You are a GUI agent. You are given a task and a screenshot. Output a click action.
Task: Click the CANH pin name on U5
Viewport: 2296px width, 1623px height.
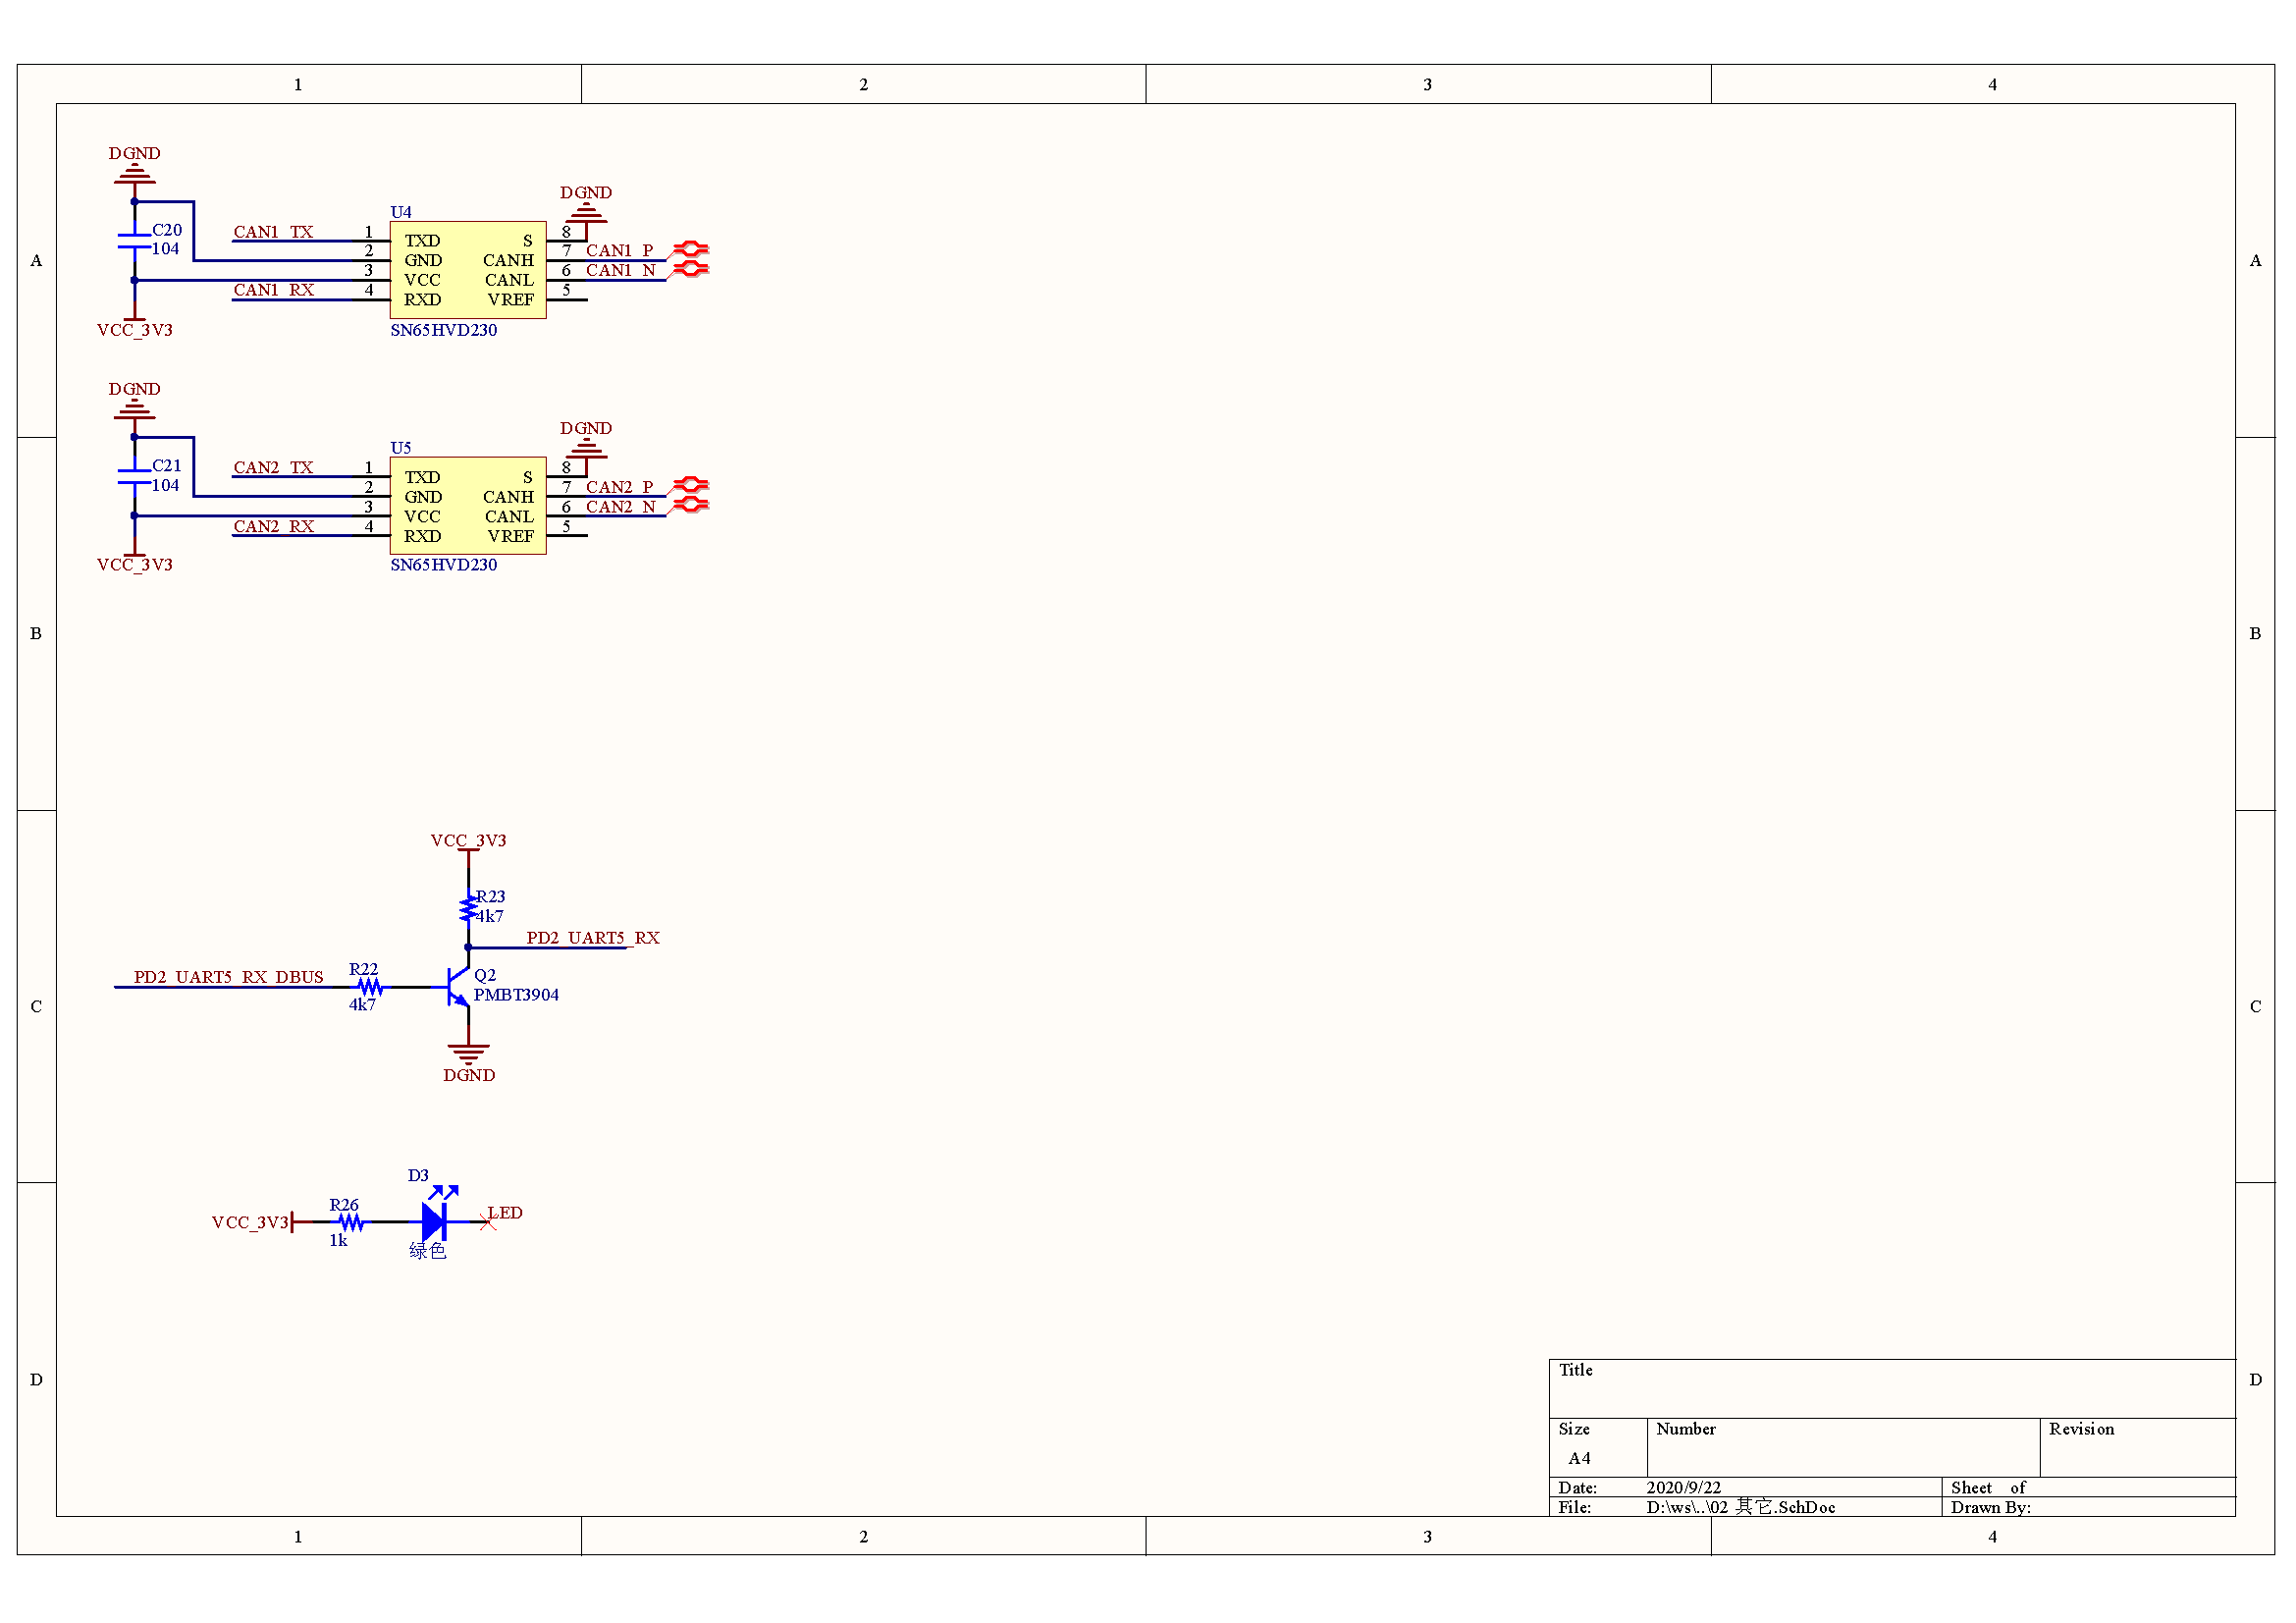[x=508, y=497]
